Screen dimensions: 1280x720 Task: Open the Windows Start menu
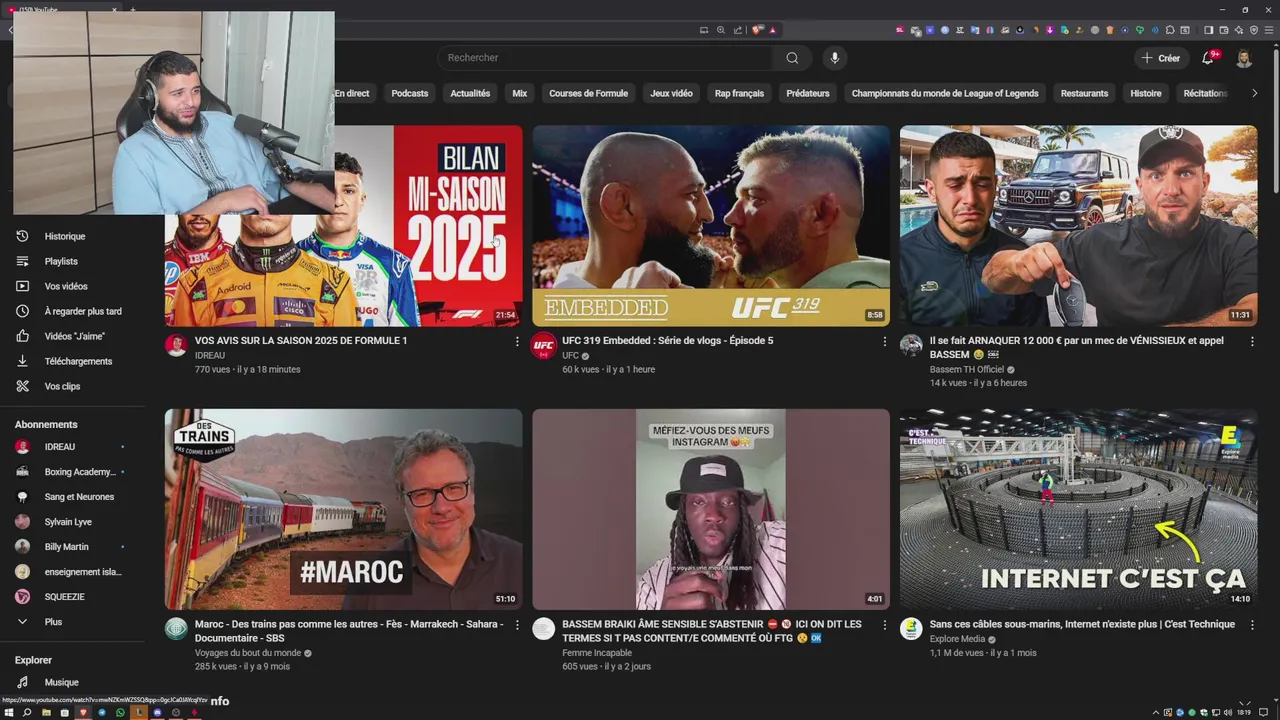coord(9,713)
